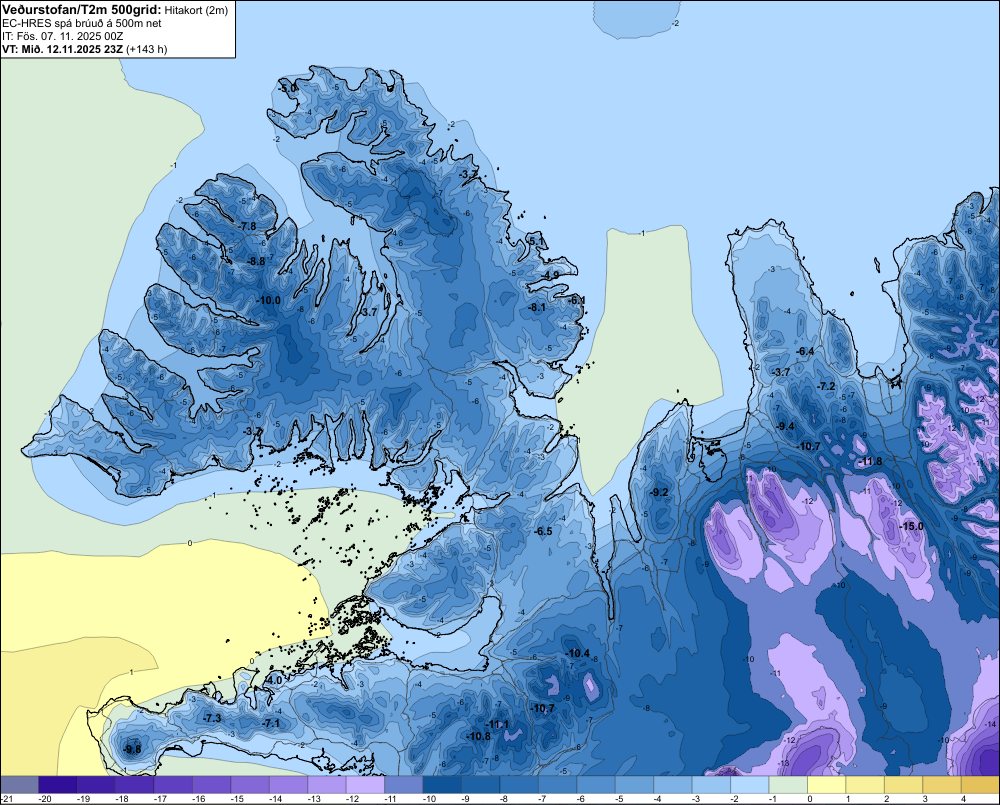Select the legend swatch between -18 and -17

click(135, 785)
